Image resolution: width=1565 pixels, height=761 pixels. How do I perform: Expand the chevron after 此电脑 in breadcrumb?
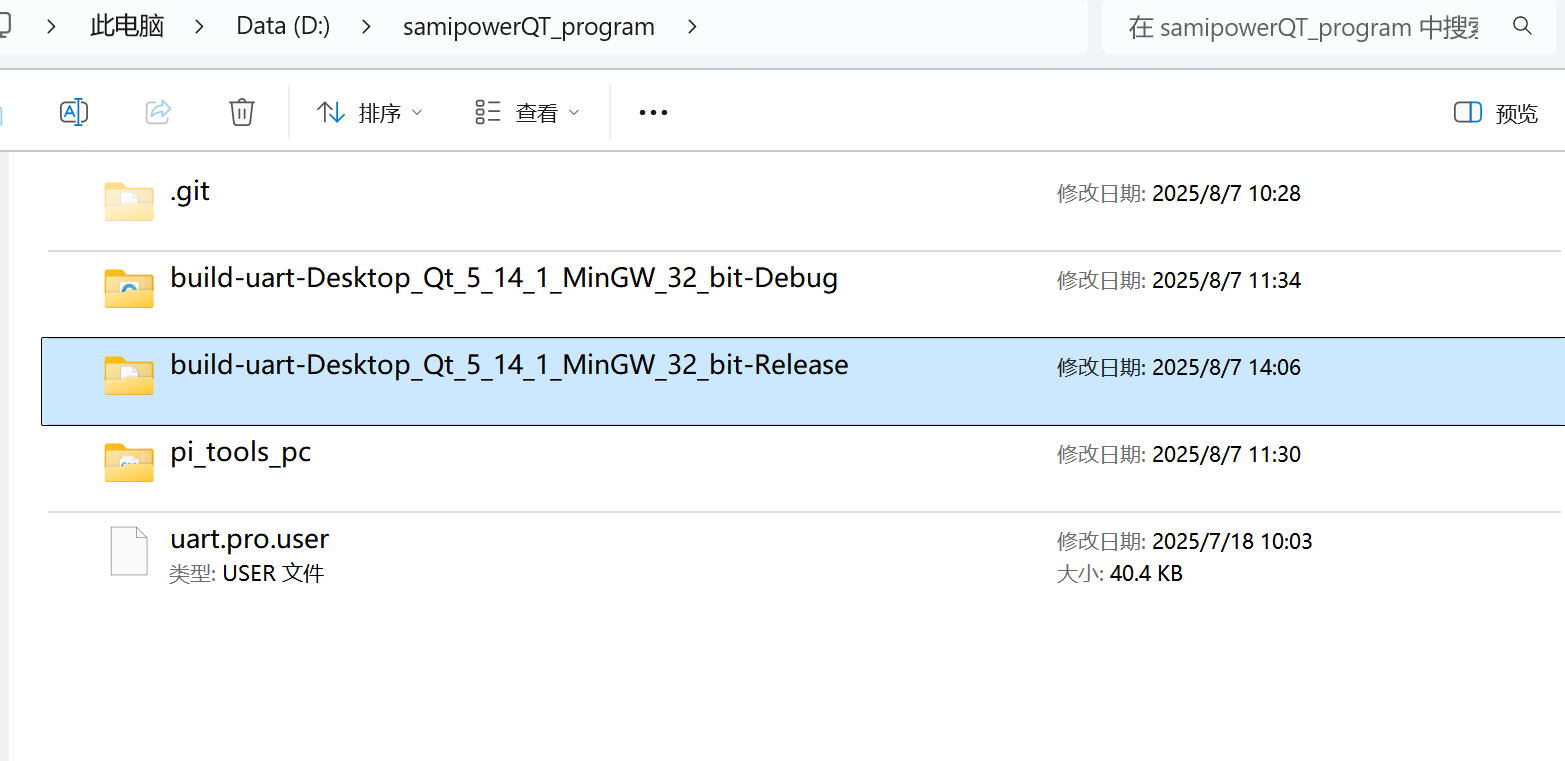(200, 27)
